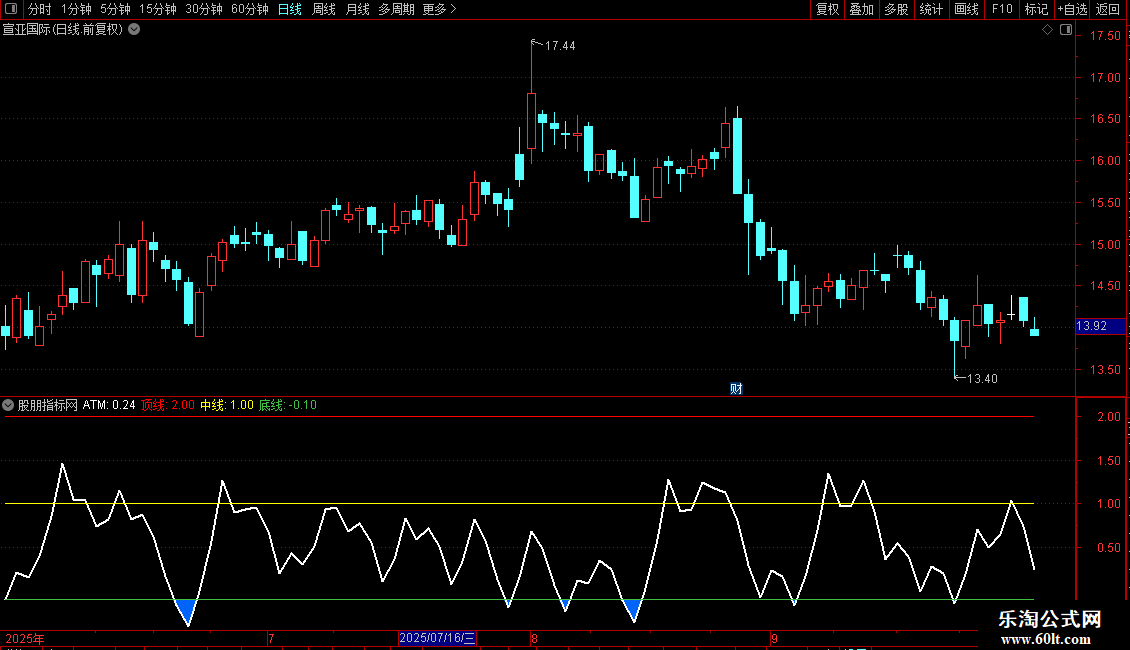The width and height of the screenshot is (1130, 650).
Task: Switch to 月线 monthly chart
Action: 357,9
